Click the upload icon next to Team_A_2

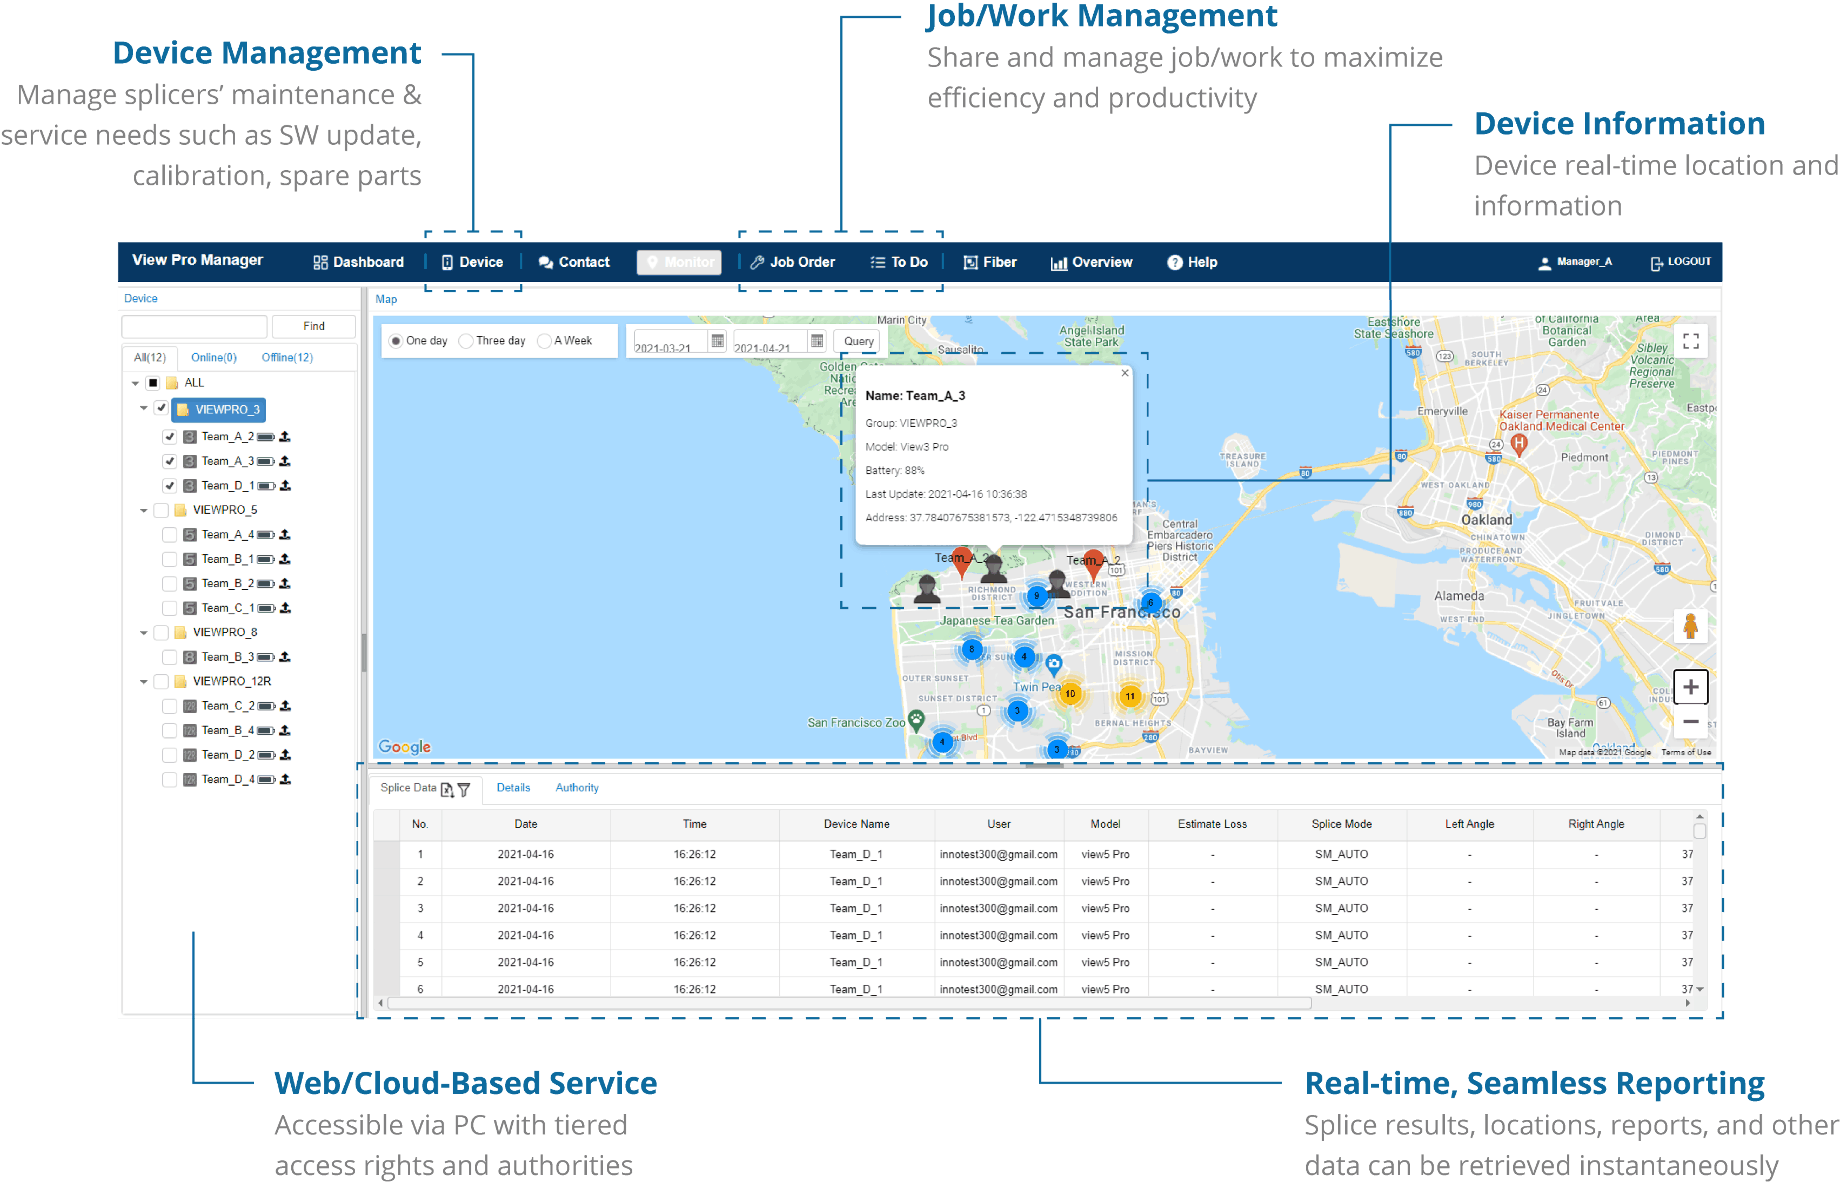click(285, 437)
